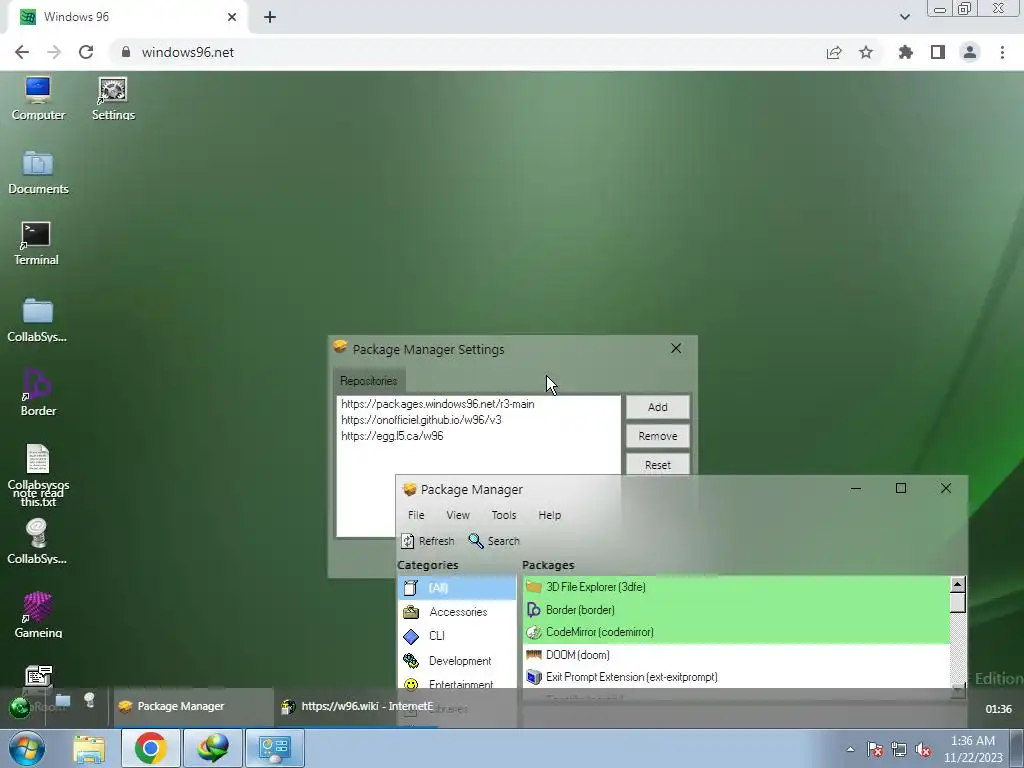This screenshot has width=1024, height=768.
Task: Select the (All) category
Action: (x=456, y=588)
